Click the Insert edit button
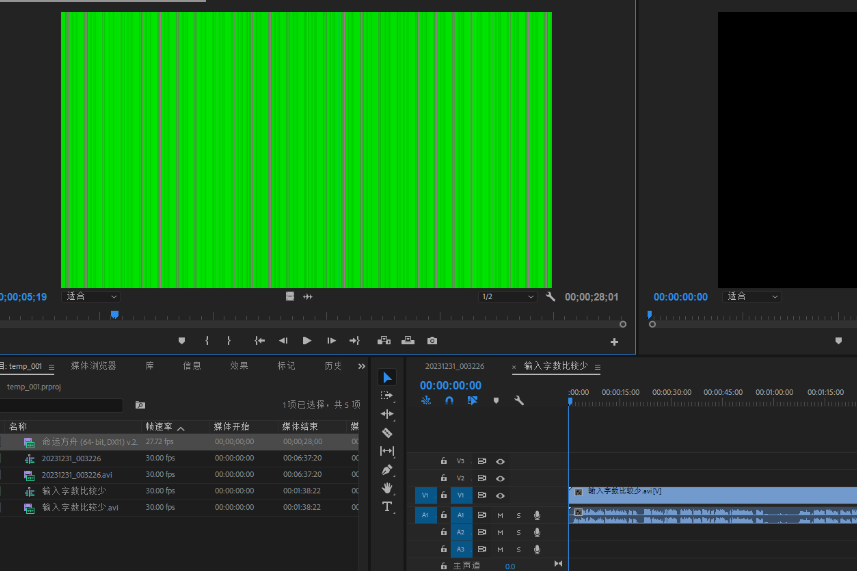The width and height of the screenshot is (857, 571). coord(384,341)
